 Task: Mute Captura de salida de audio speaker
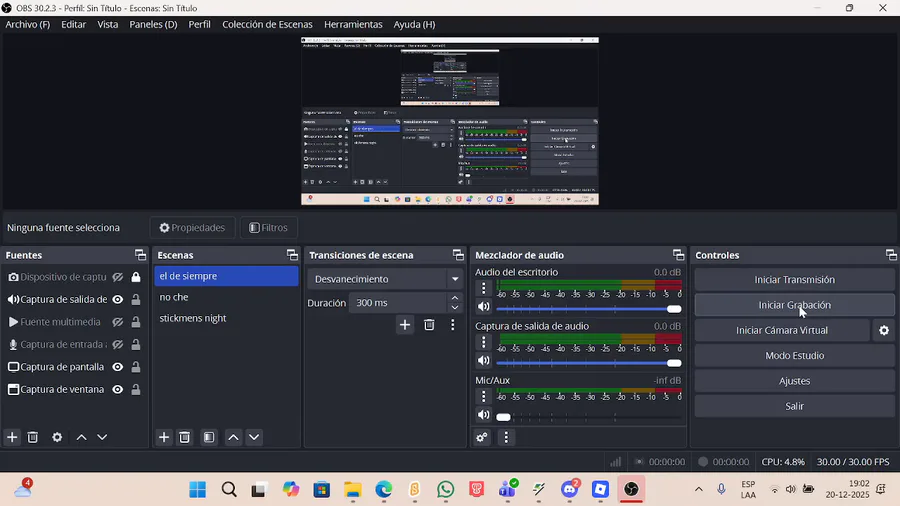pyautogui.click(x=484, y=360)
